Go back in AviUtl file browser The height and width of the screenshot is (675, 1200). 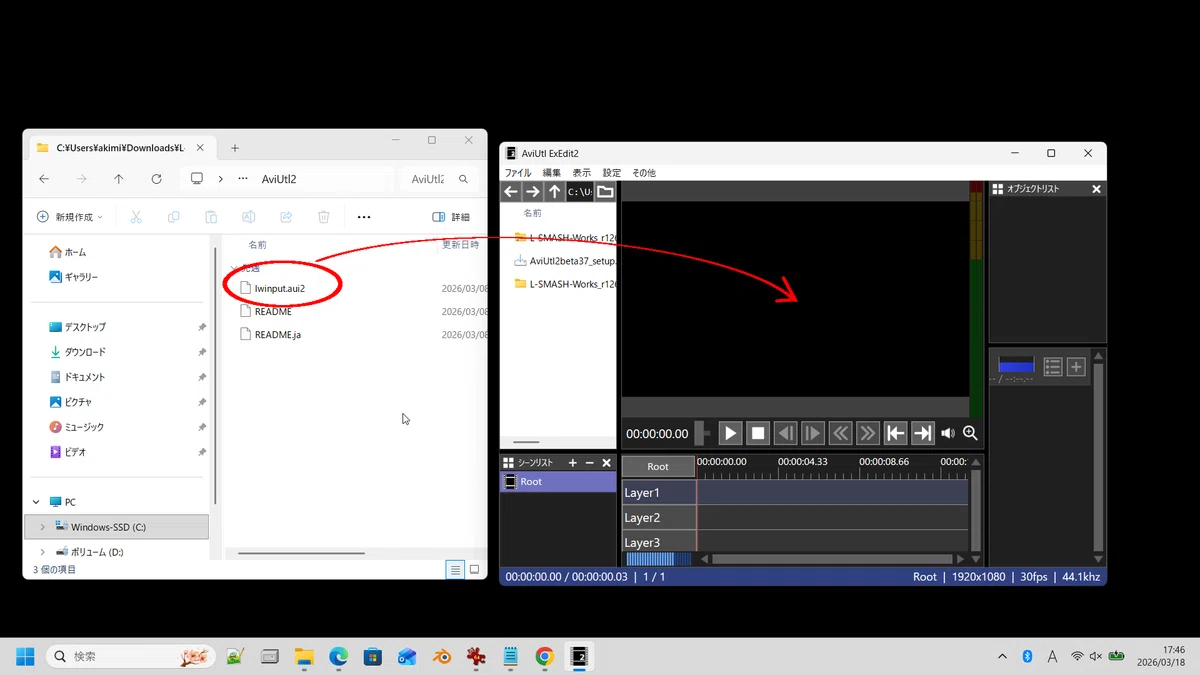point(511,191)
